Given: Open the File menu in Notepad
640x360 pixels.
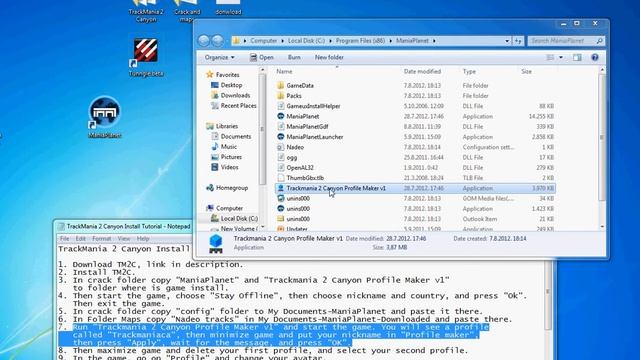Looking at the screenshot, I should (64, 239).
